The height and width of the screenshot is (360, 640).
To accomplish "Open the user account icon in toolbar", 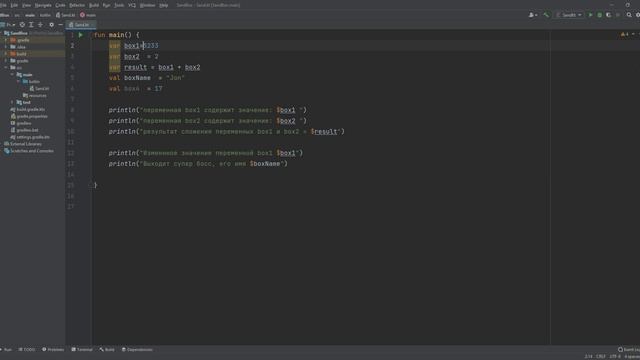I will (532, 15).
